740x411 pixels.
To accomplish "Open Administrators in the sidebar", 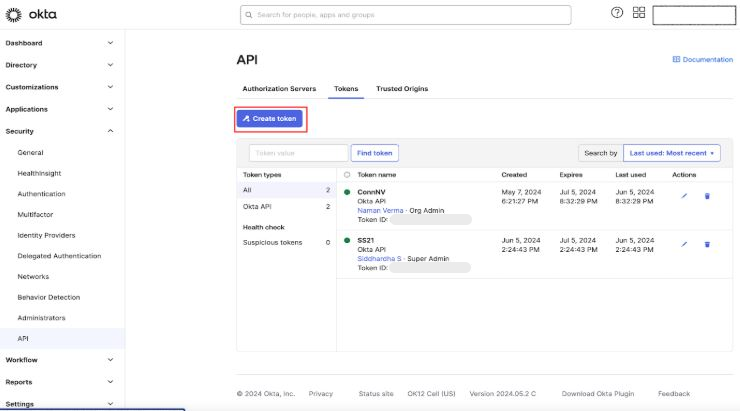I will click(x=42, y=318).
